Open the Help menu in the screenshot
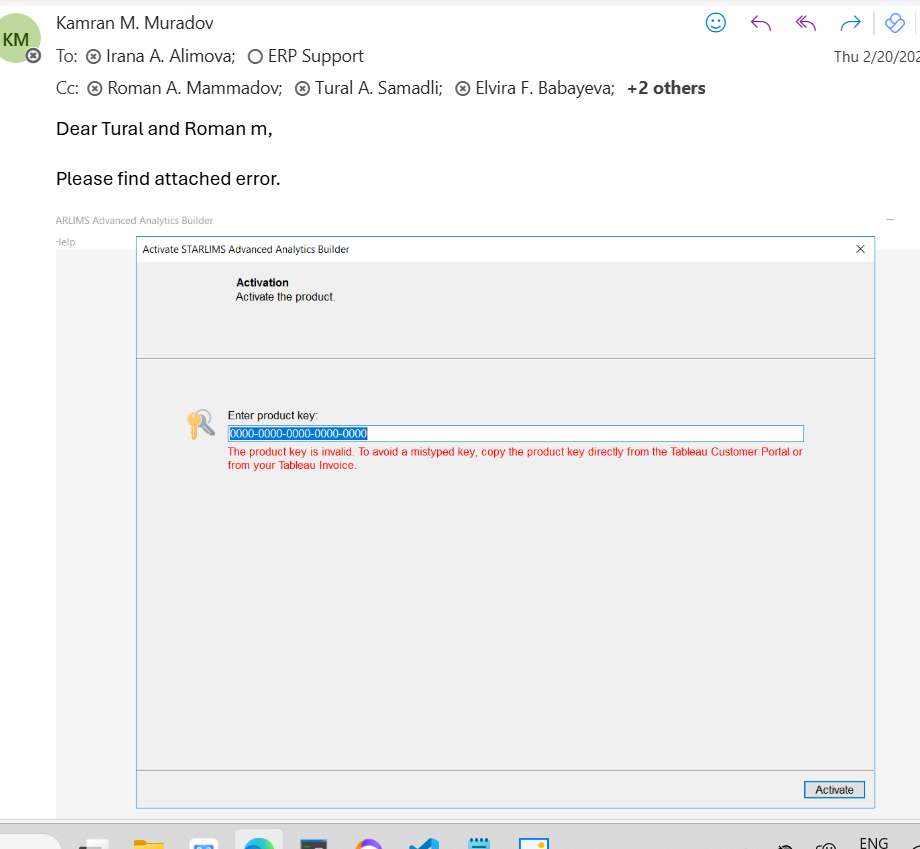 (x=66, y=242)
